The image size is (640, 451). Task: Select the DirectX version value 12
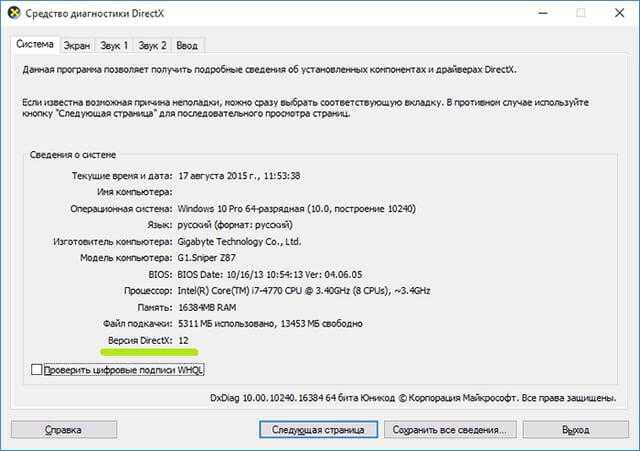click(x=183, y=340)
